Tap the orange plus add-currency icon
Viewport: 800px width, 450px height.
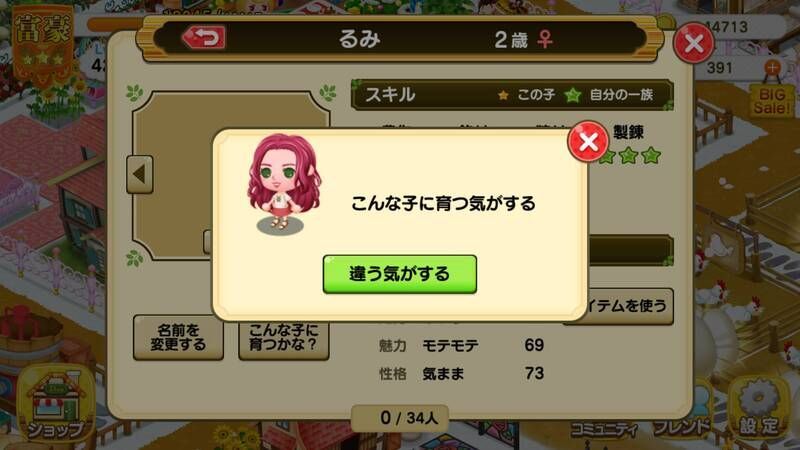click(772, 67)
